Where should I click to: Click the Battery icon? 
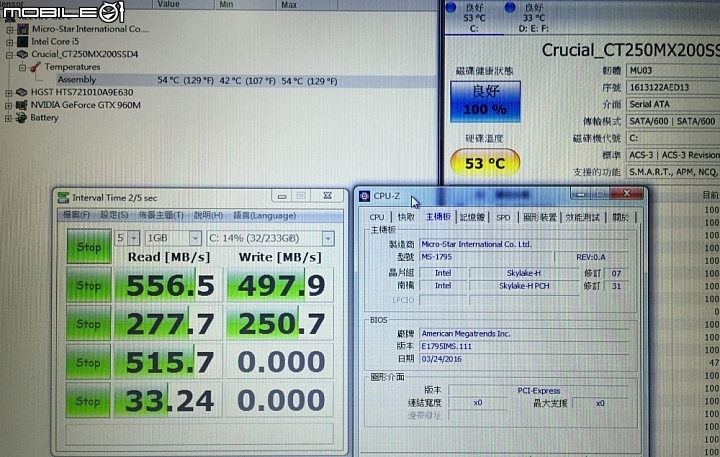click(21, 118)
